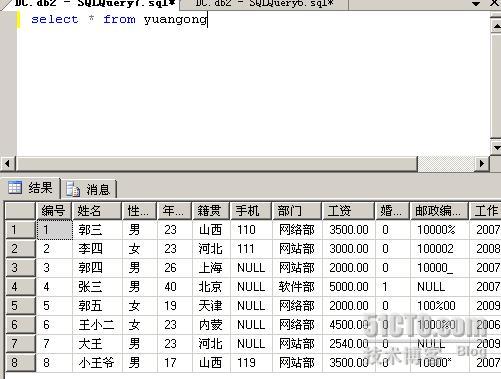Switch to the SQLQuery6.sql tab
This screenshot has width=501, height=379.
click(264, 4)
